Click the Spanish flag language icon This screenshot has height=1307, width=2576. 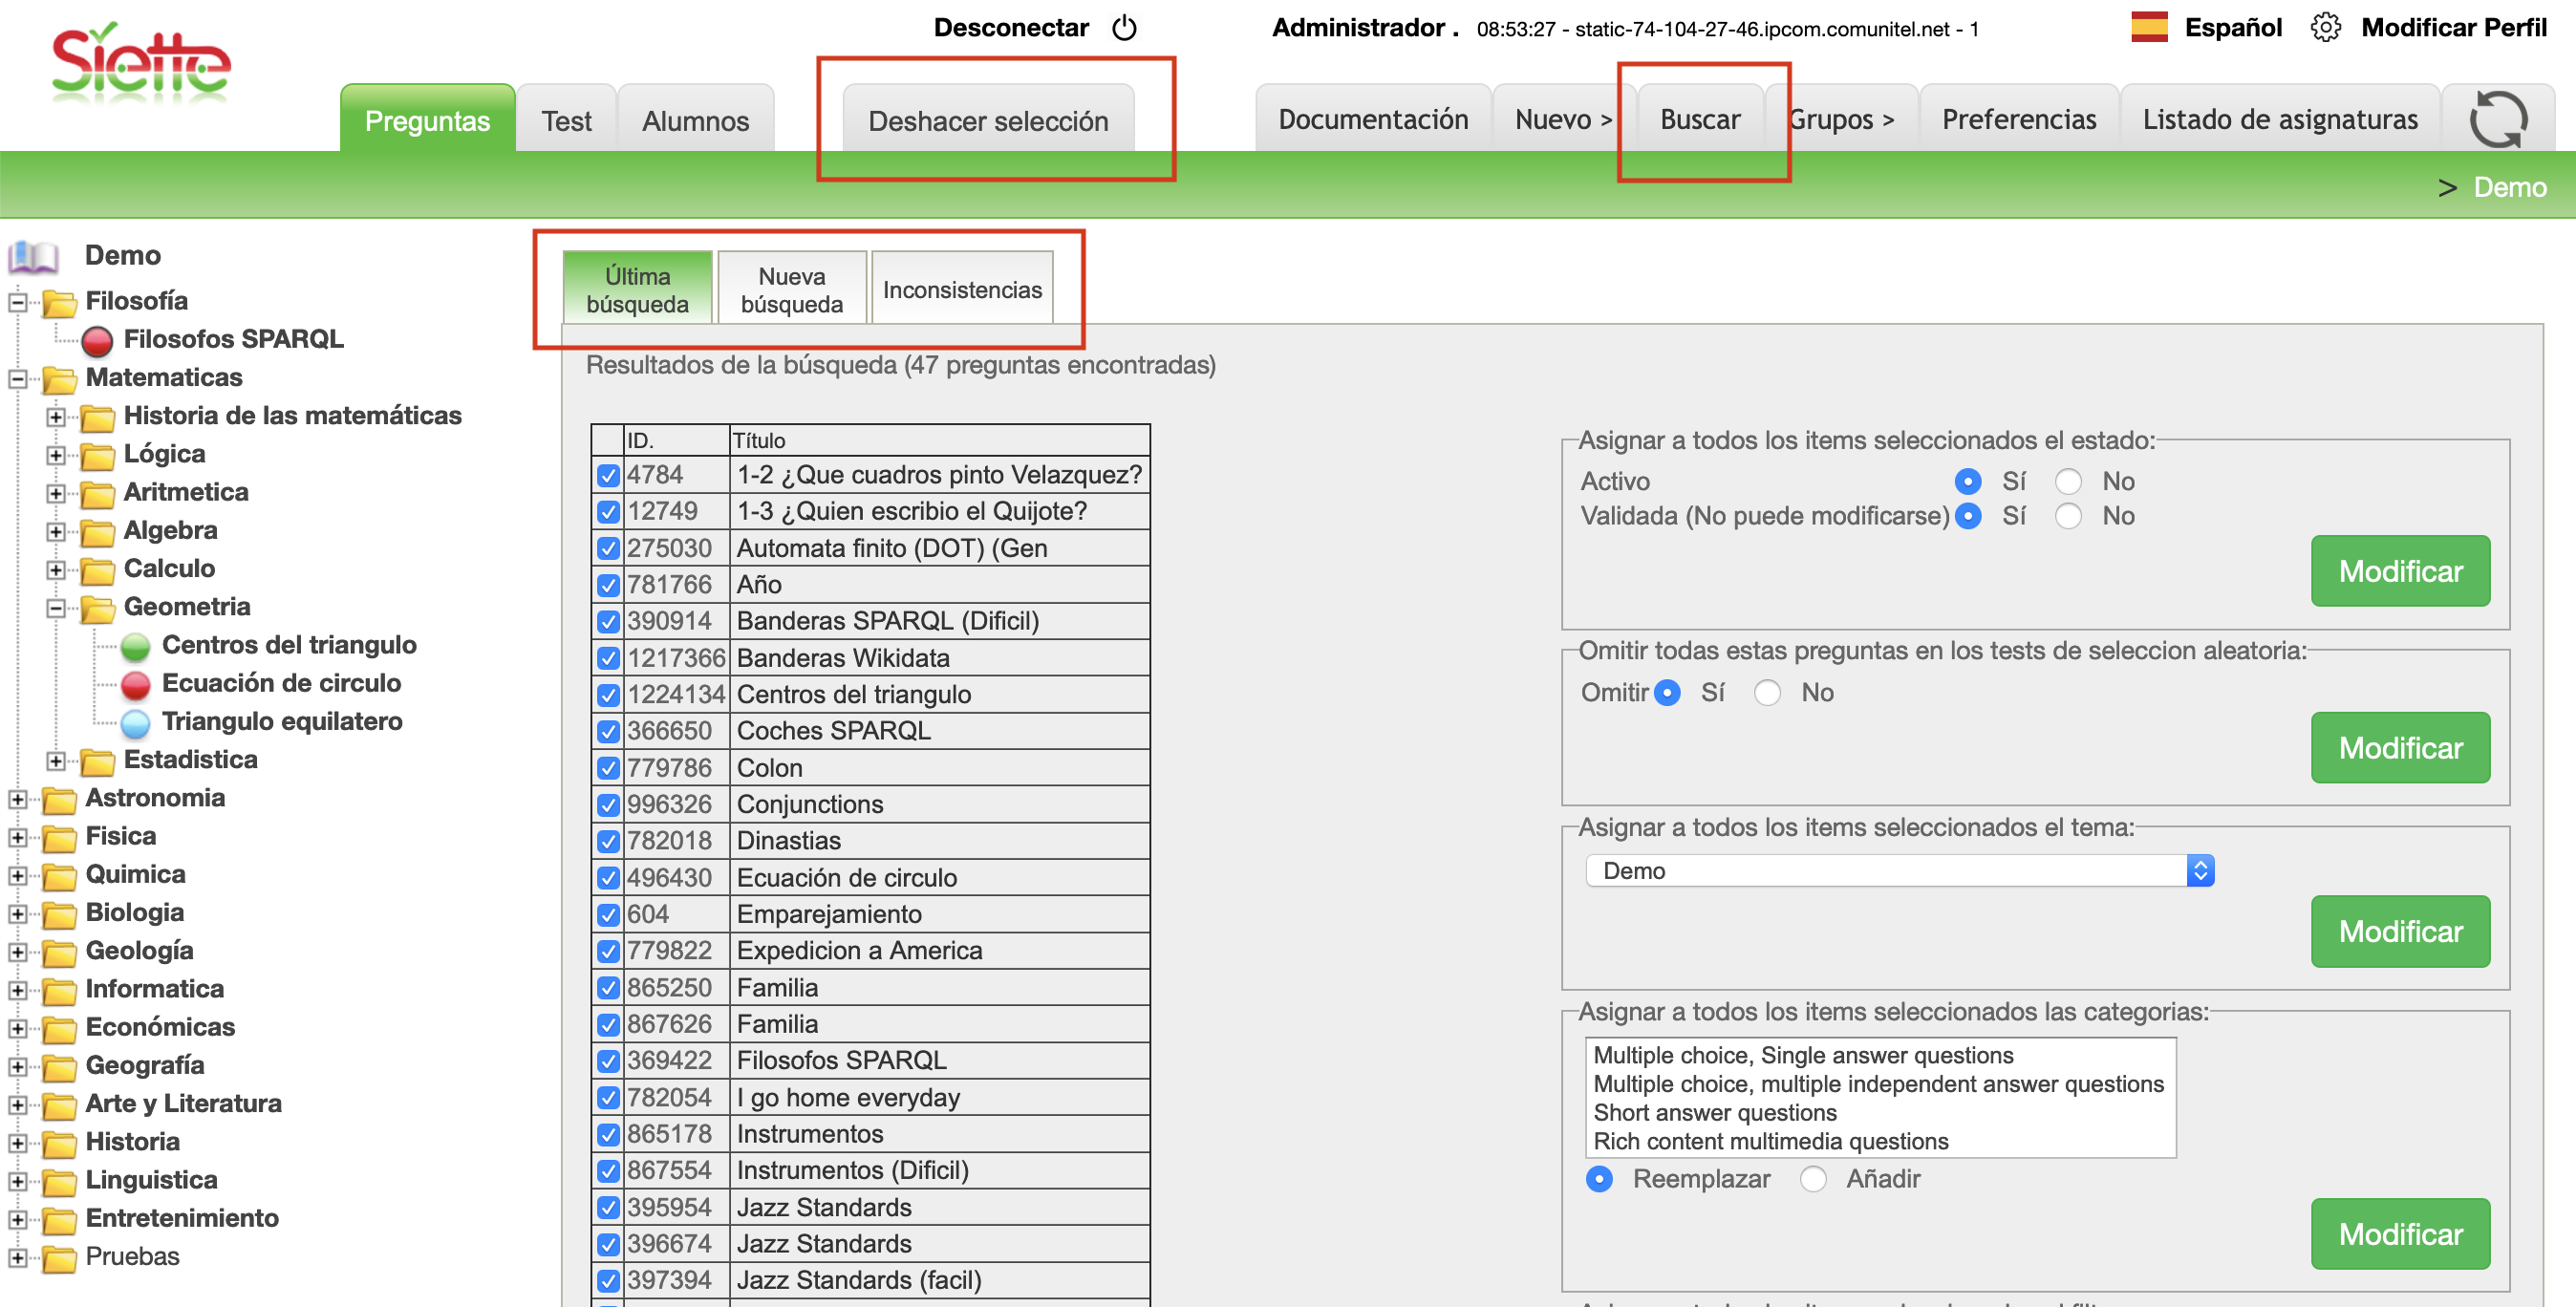(x=2148, y=28)
